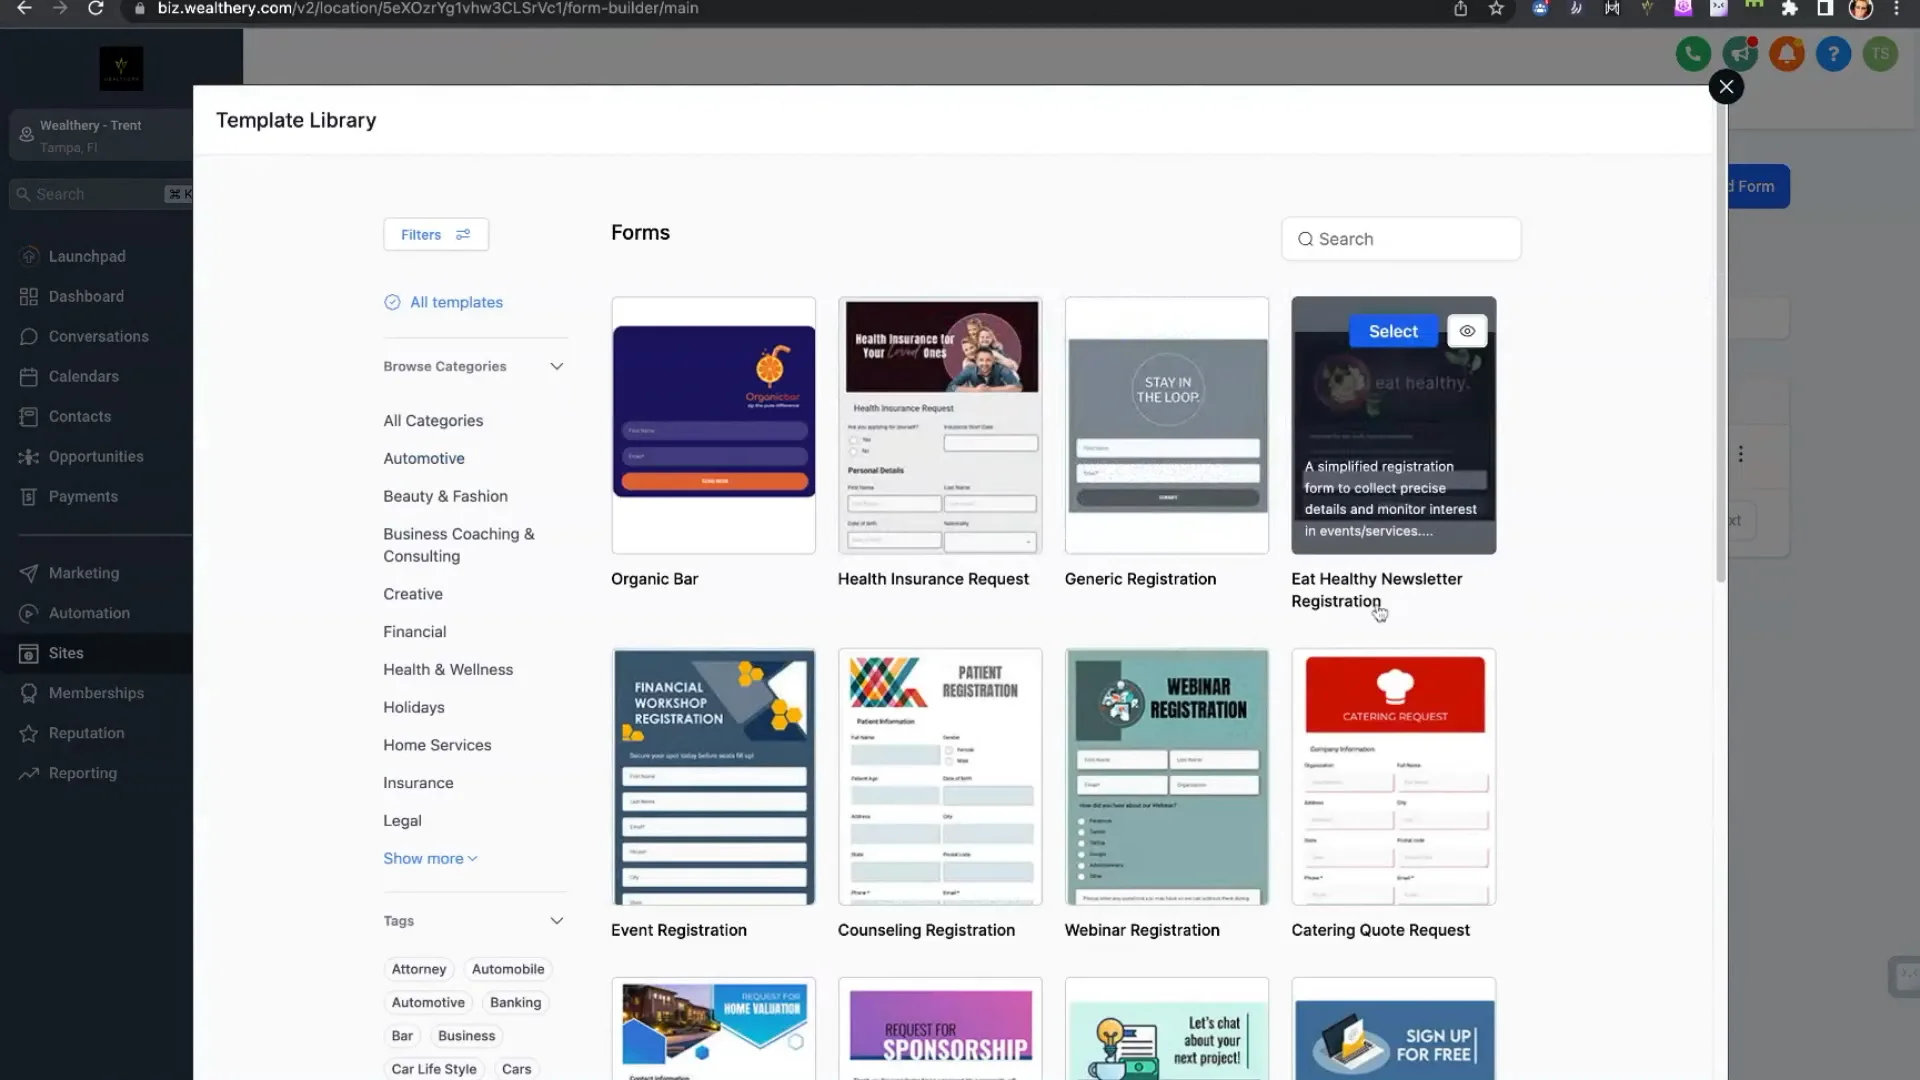Switch to the Health & Wellness category
Image resolution: width=1920 pixels, height=1080 pixels.
tap(448, 669)
